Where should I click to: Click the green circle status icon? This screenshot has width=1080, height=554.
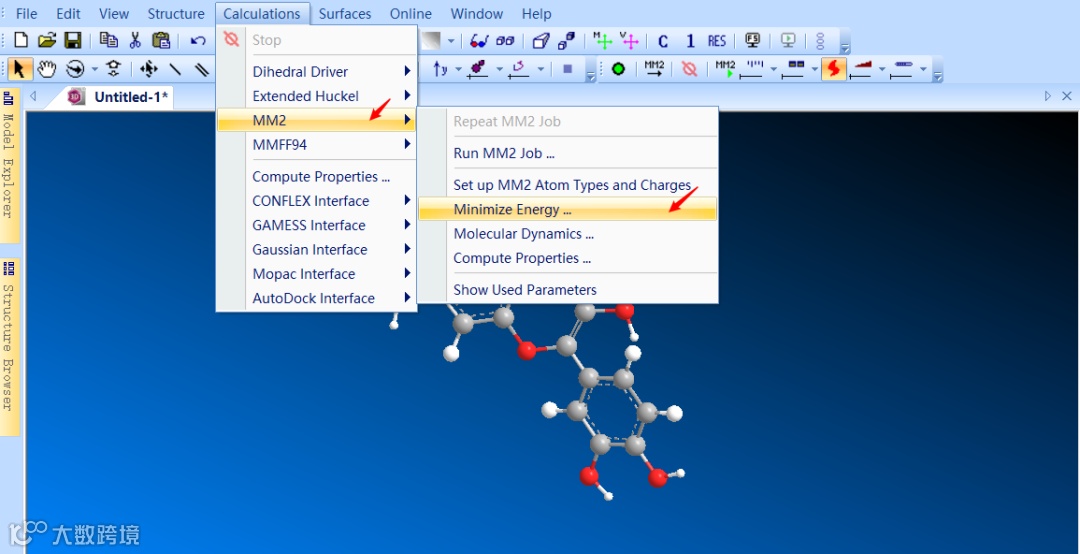[x=618, y=69]
